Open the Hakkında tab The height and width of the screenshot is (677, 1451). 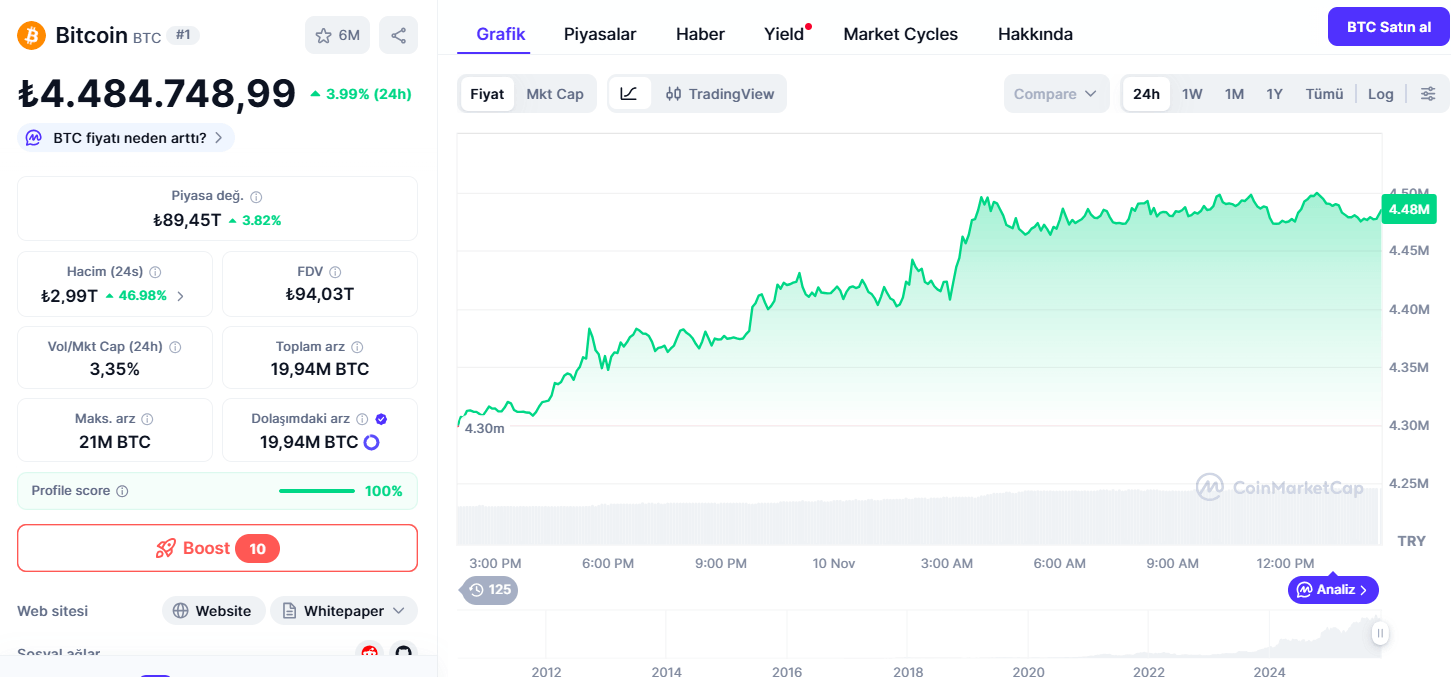click(x=1035, y=34)
